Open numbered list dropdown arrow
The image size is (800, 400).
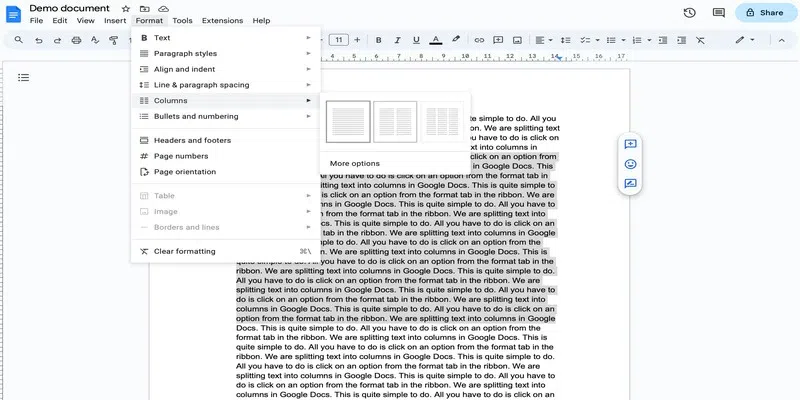649,40
